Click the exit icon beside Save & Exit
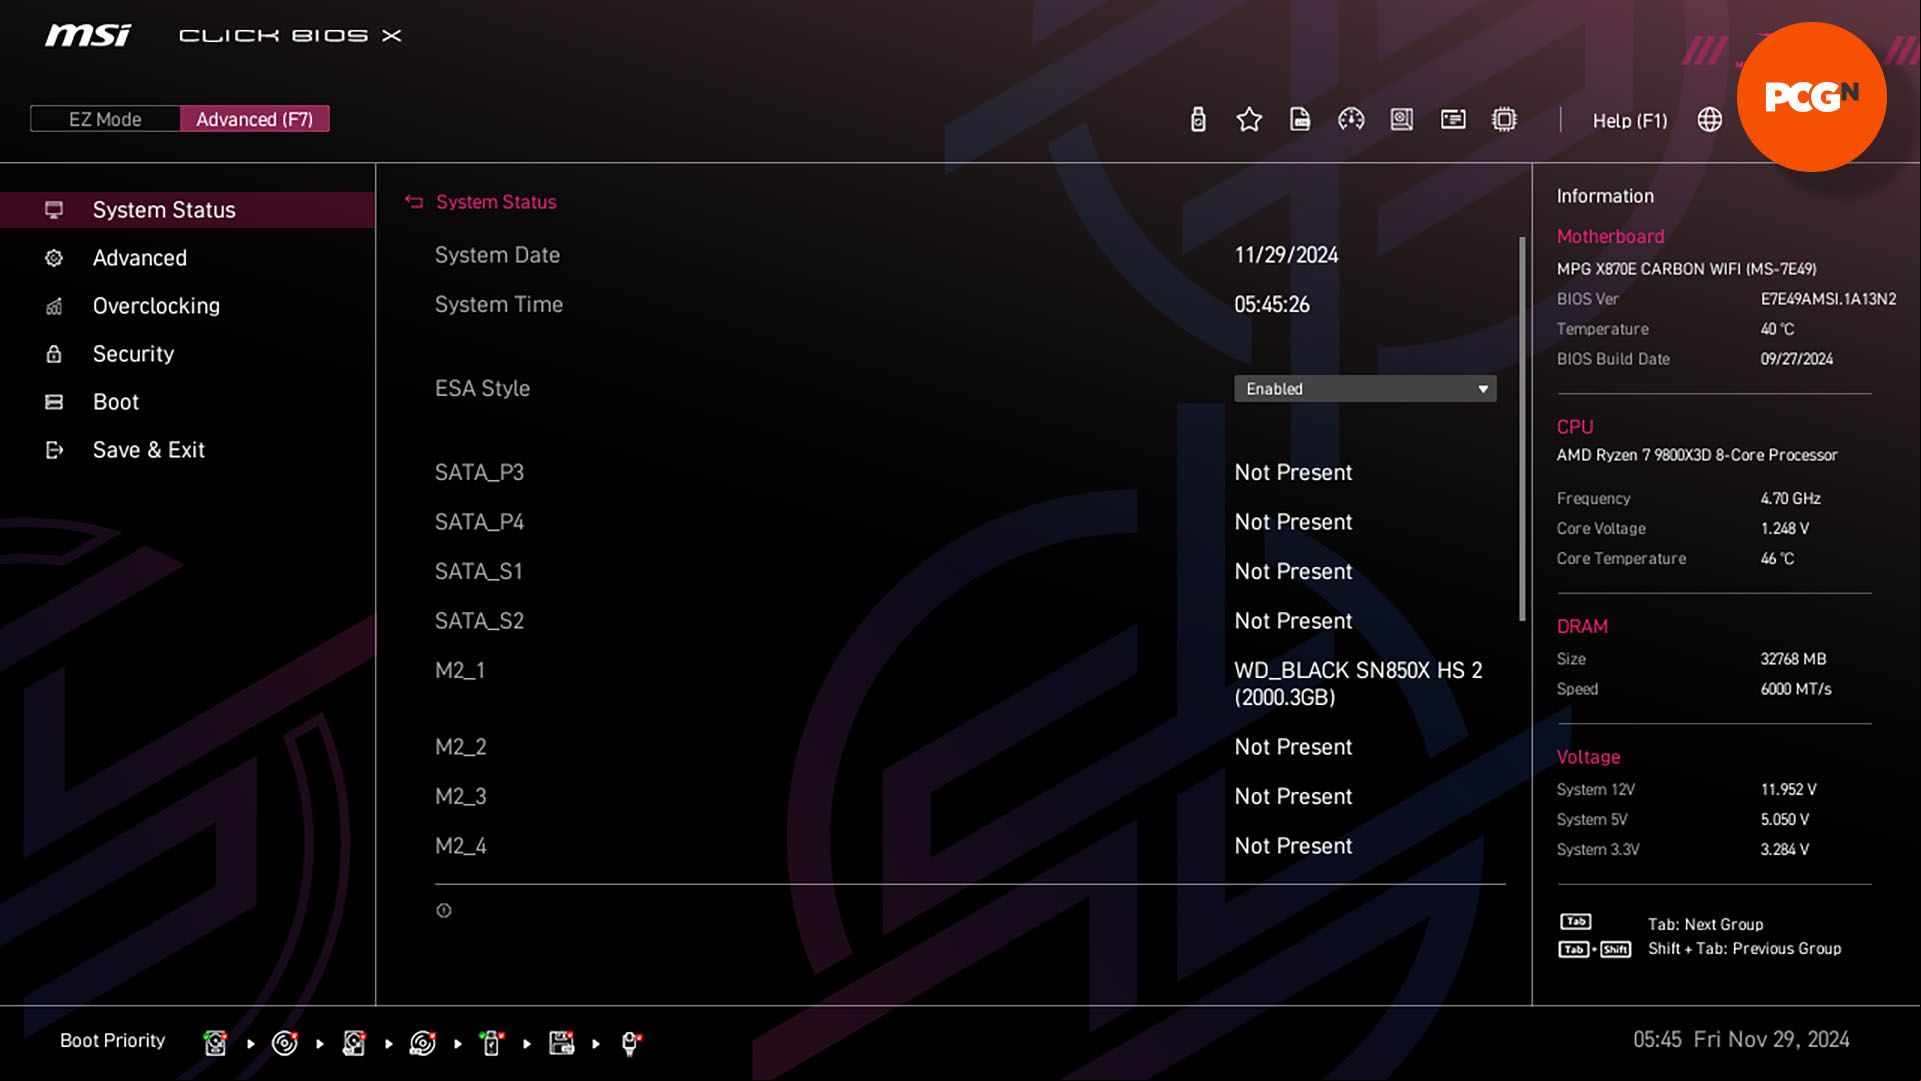This screenshot has width=1921, height=1081. [x=54, y=450]
